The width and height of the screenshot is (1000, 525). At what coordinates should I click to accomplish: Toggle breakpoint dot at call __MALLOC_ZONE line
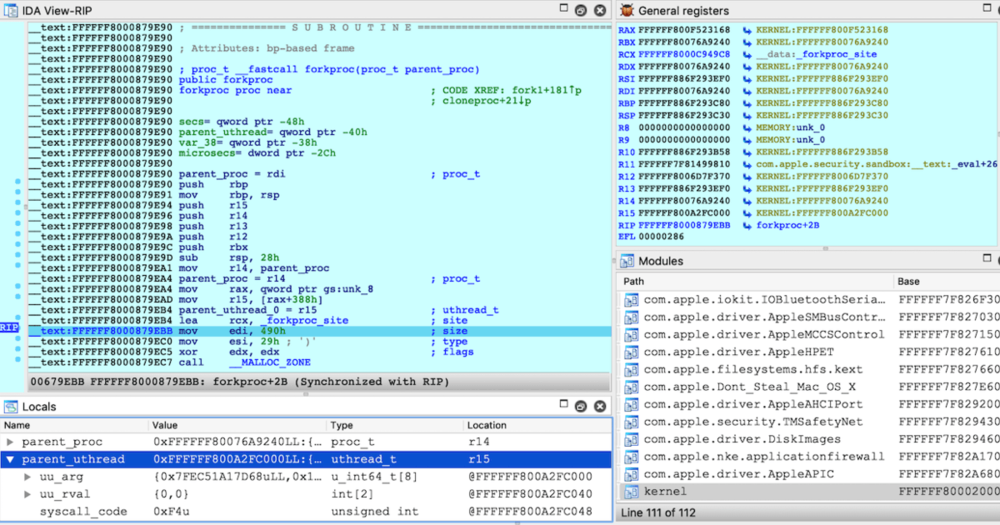pyautogui.click(x=18, y=361)
